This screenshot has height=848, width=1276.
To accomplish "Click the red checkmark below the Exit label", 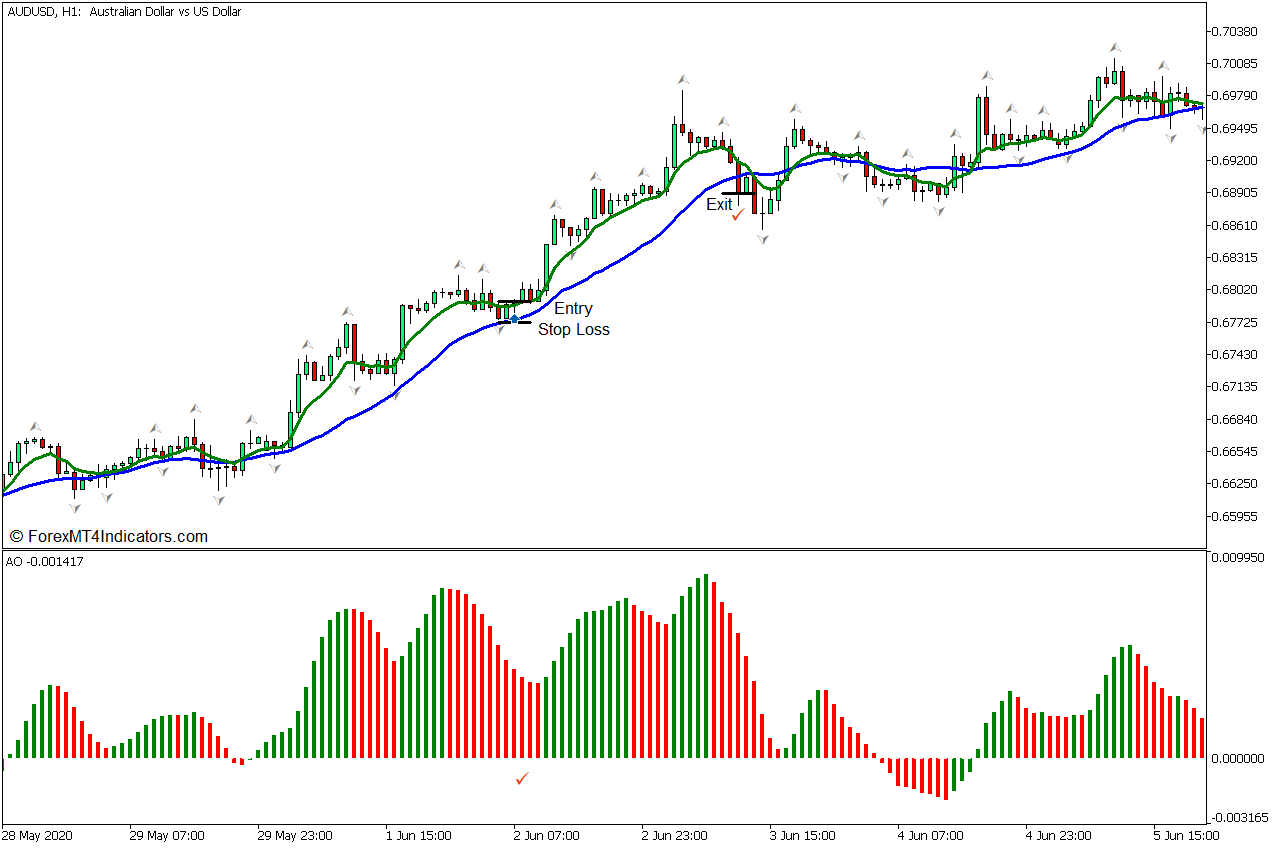I will click(x=737, y=215).
